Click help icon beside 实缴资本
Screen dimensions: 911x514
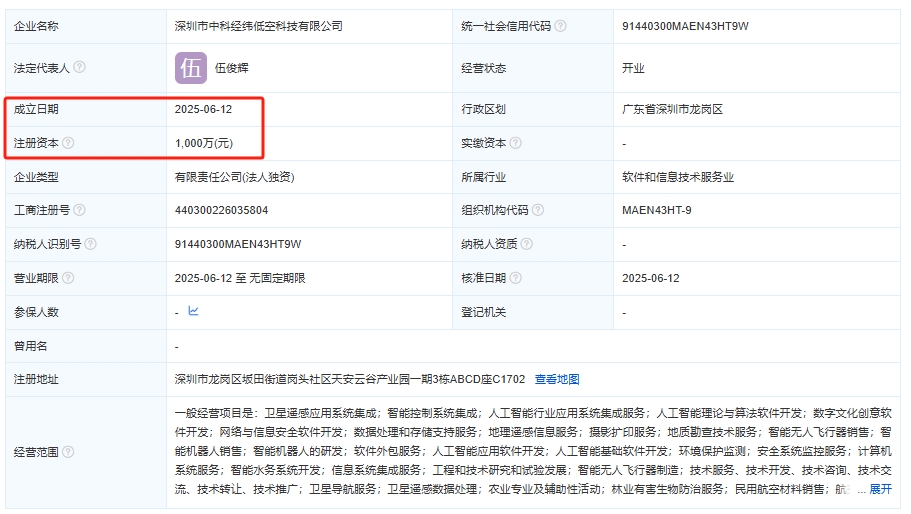tap(515, 143)
